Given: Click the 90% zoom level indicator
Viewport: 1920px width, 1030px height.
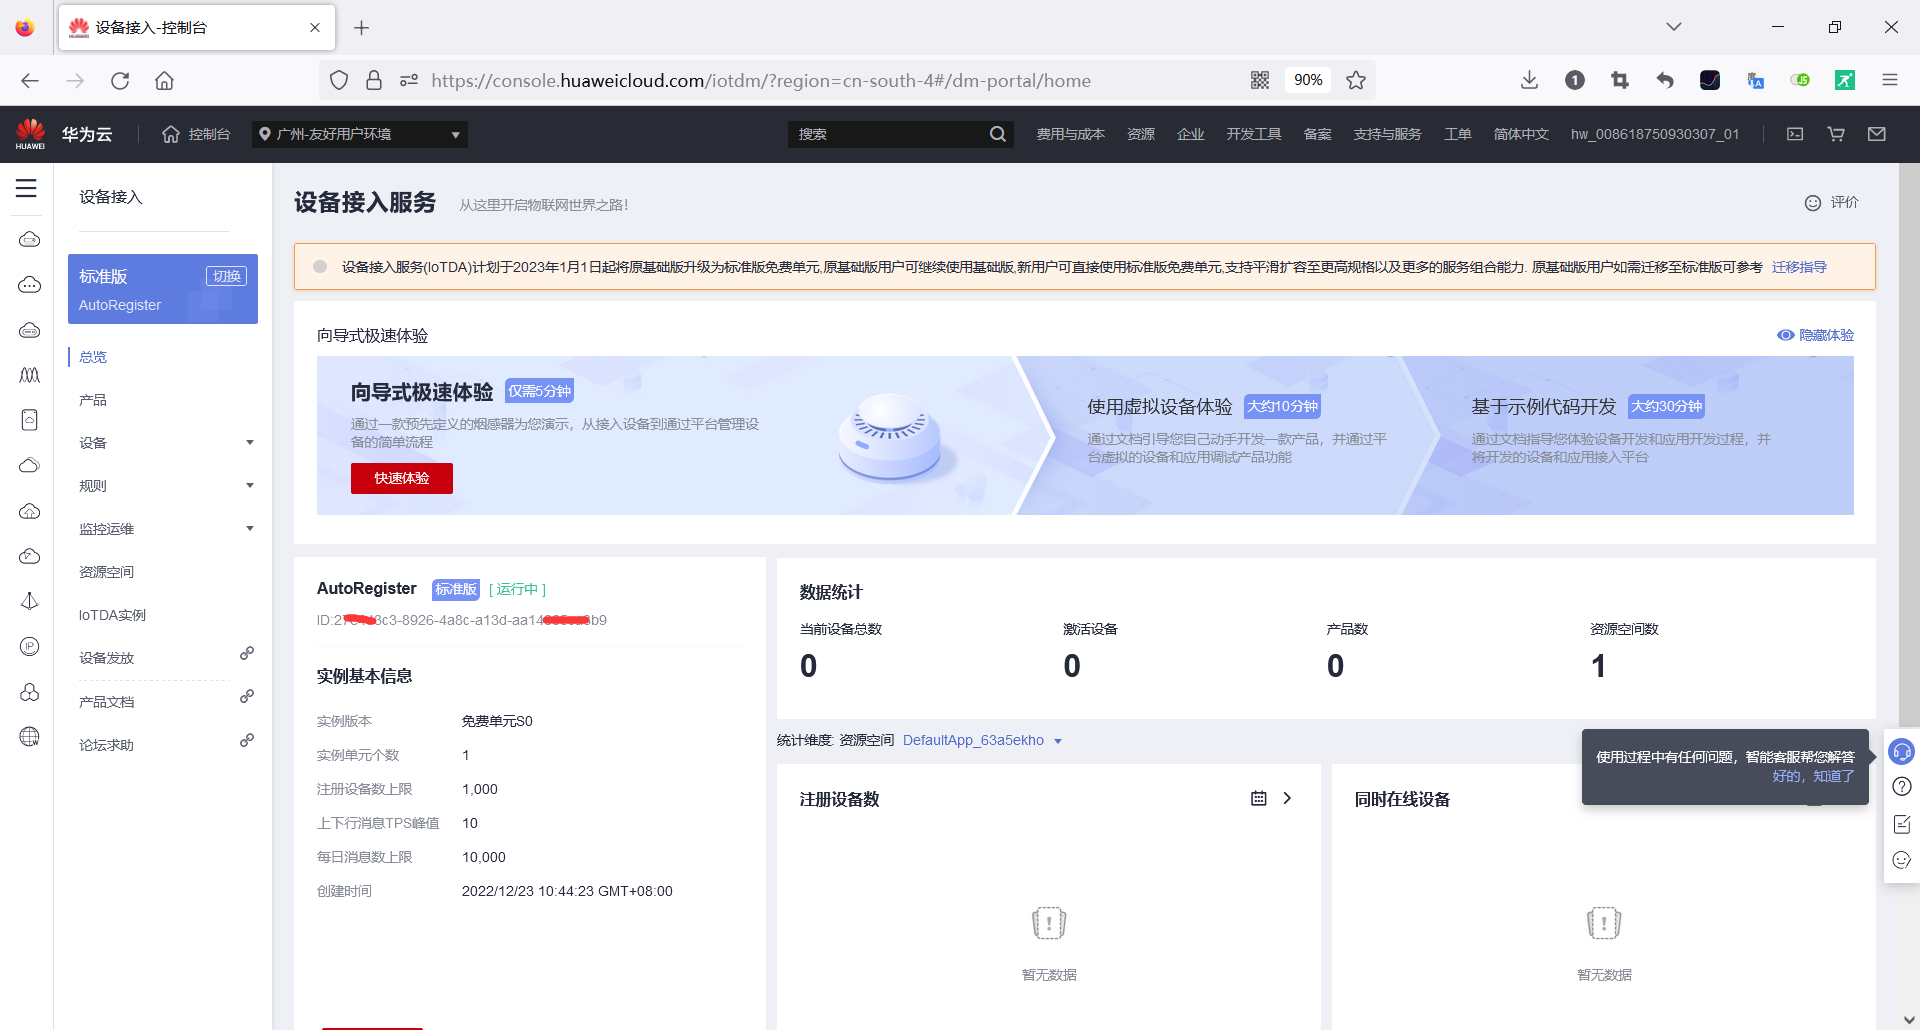Looking at the screenshot, I should [1308, 80].
